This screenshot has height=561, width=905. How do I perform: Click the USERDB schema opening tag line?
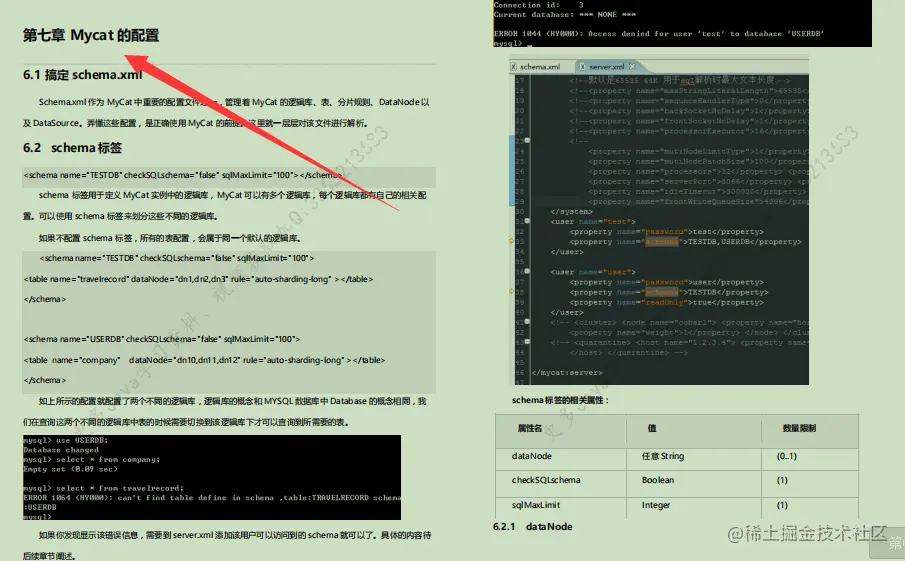(162, 339)
